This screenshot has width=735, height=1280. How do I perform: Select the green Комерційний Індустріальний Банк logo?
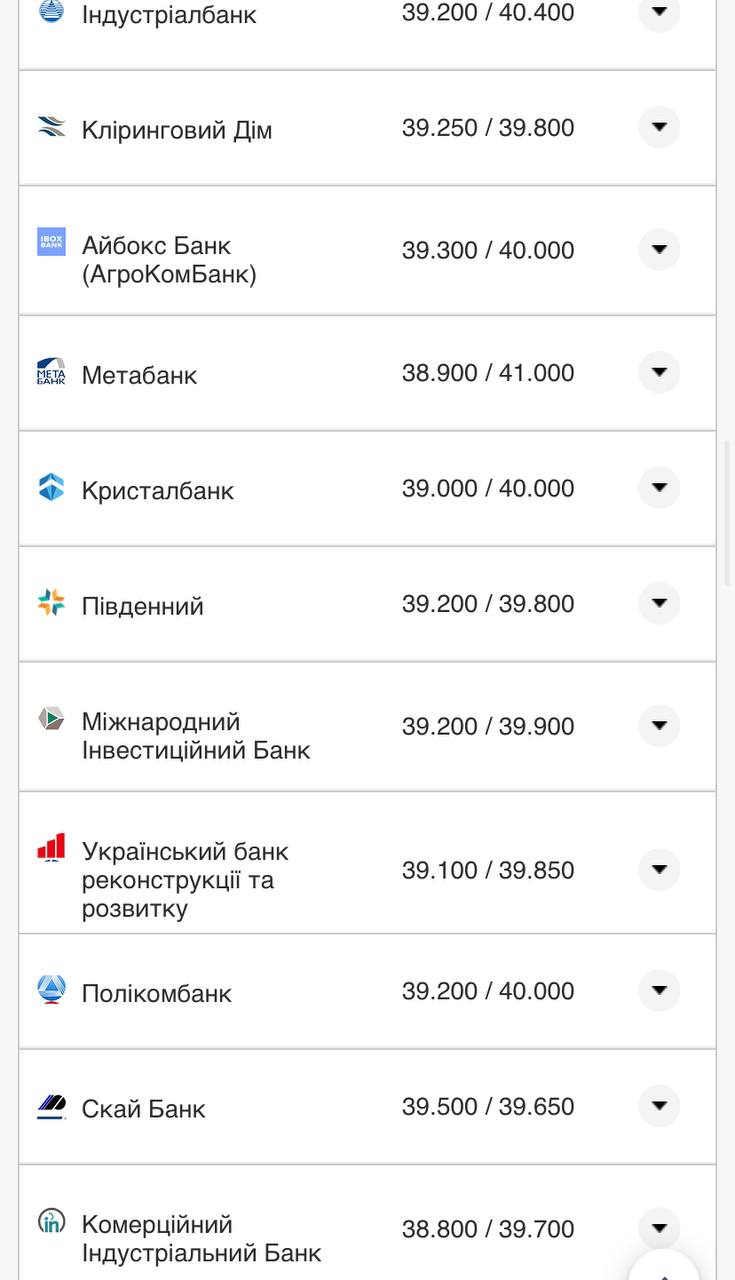coord(51,1222)
